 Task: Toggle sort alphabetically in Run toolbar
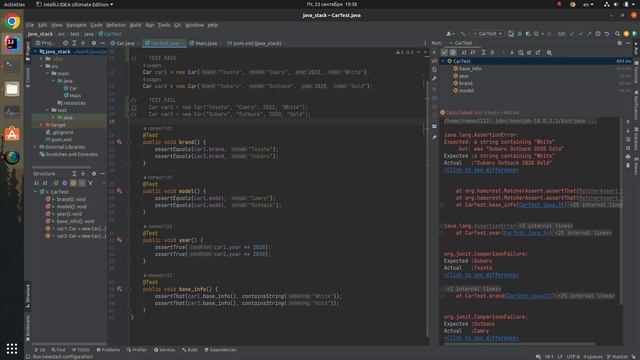click(464, 52)
